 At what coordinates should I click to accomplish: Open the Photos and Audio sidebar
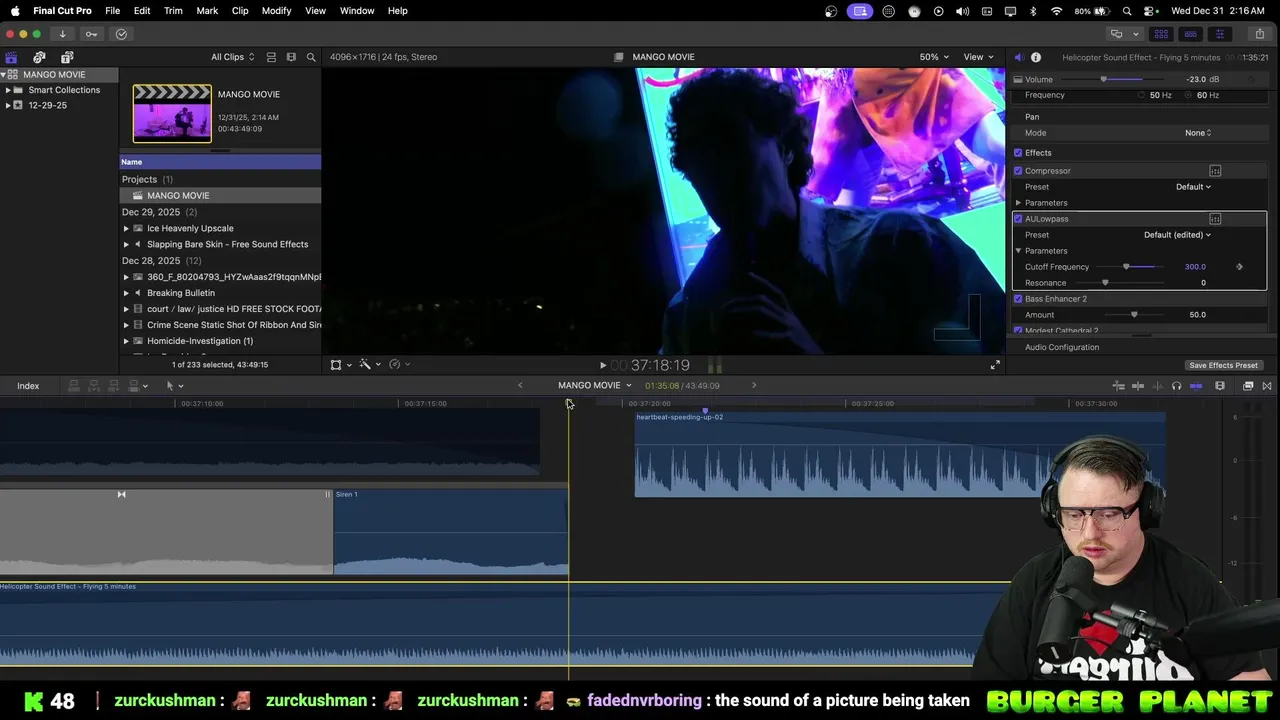click(39, 57)
